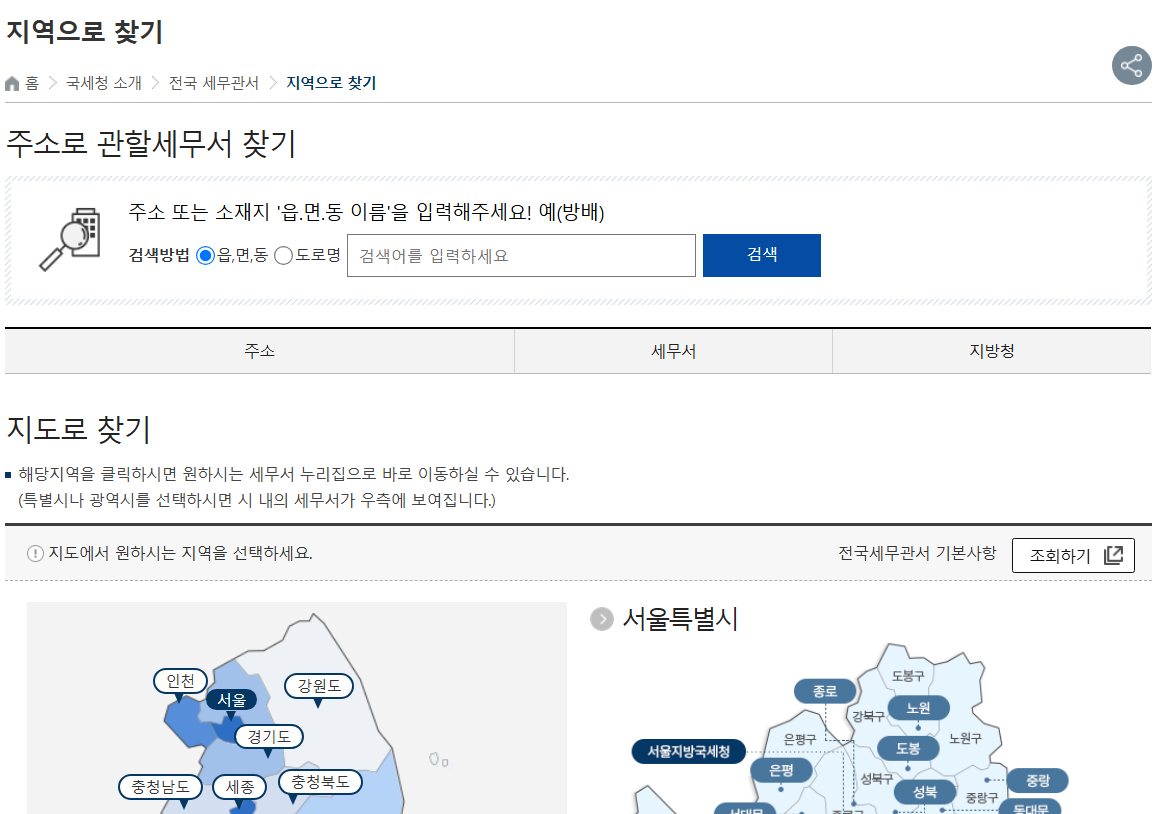Click the magnifier building search illustration
The height and width of the screenshot is (814, 1165).
click(x=70, y=239)
